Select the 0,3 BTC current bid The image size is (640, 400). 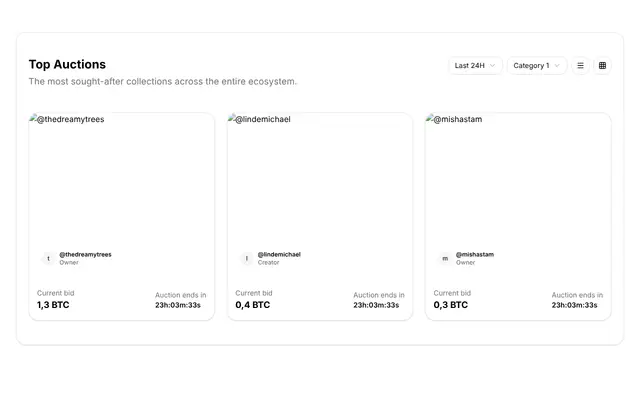(451, 305)
